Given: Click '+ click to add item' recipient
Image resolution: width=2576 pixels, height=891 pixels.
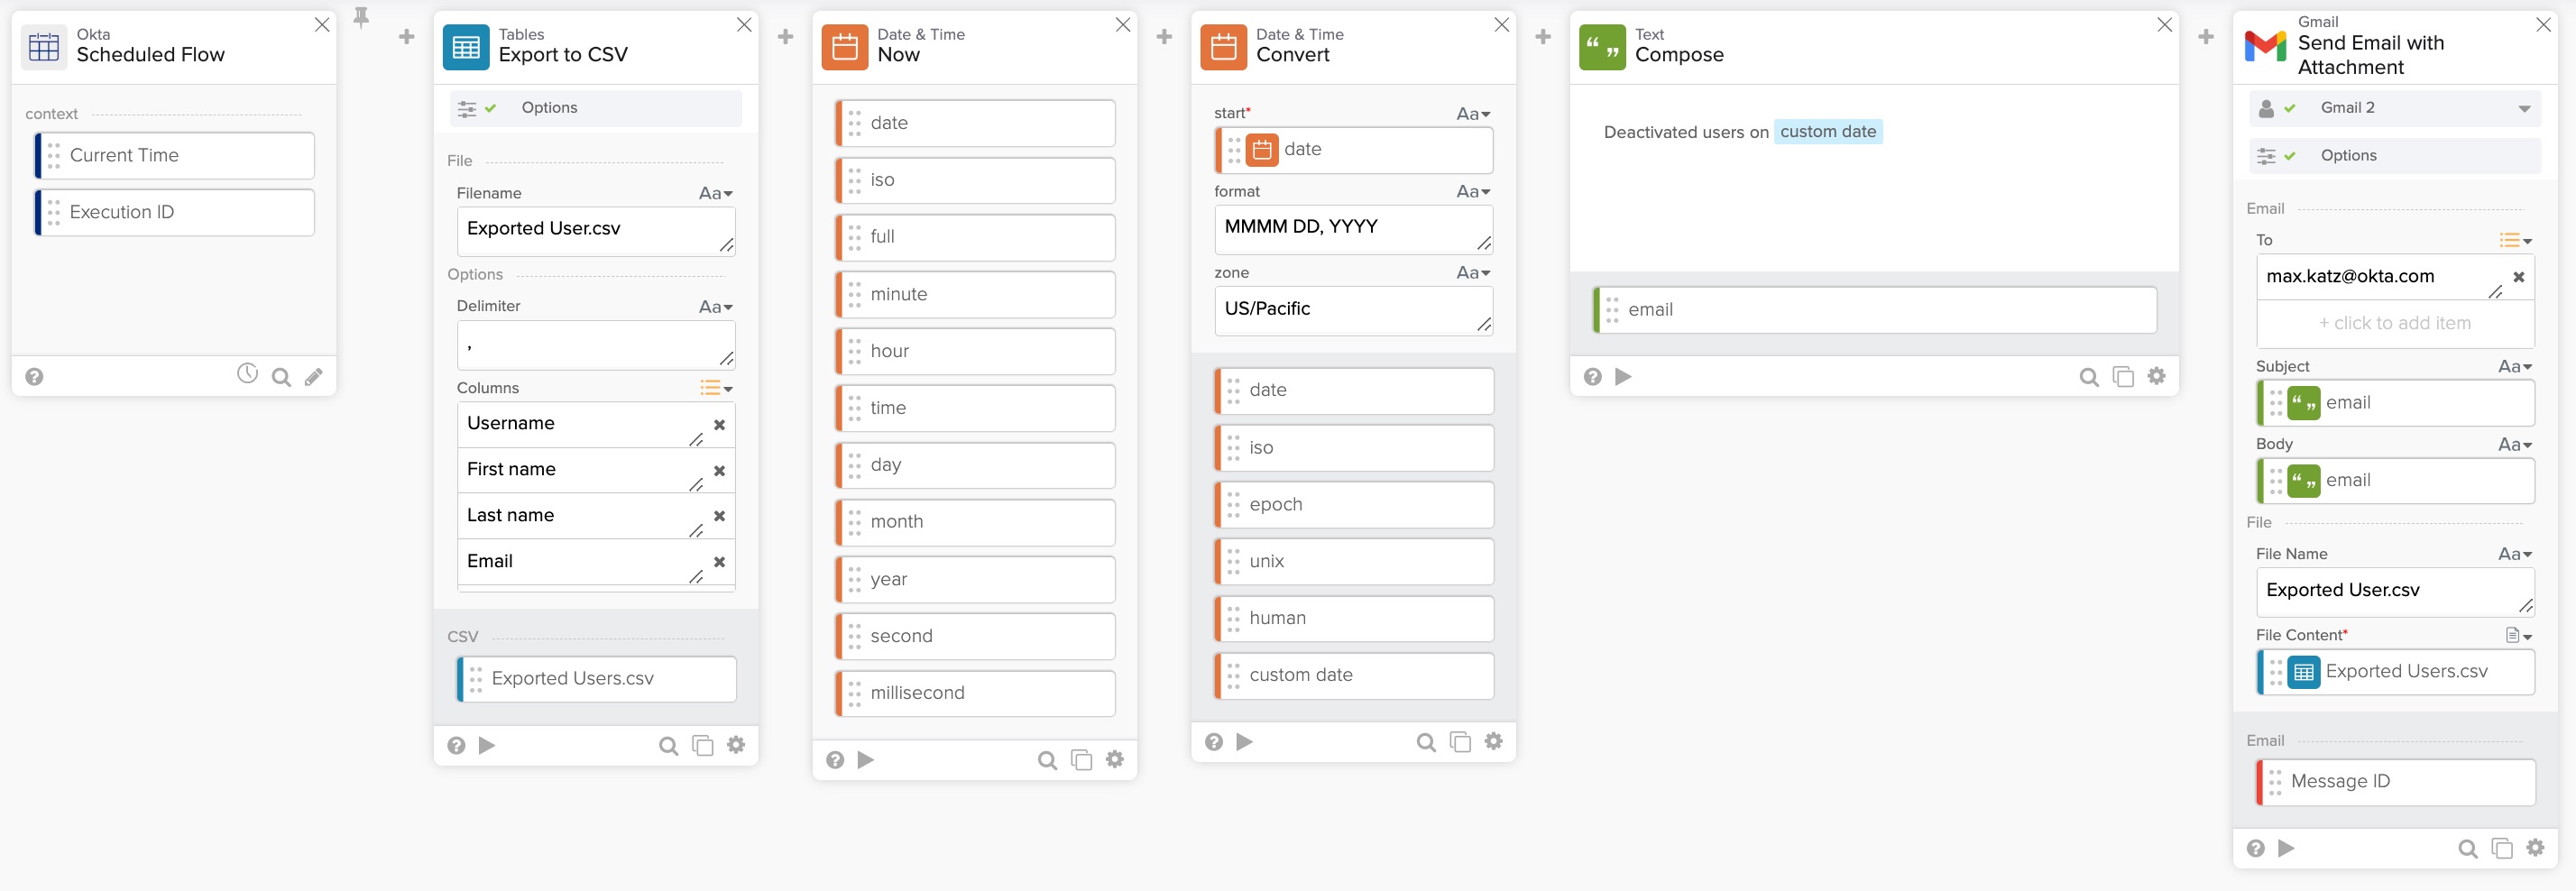Looking at the screenshot, I should click(2395, 324).
